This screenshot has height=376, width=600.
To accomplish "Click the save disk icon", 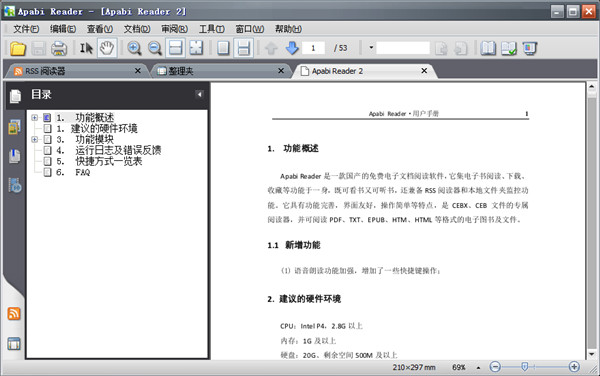I will 38,48.
